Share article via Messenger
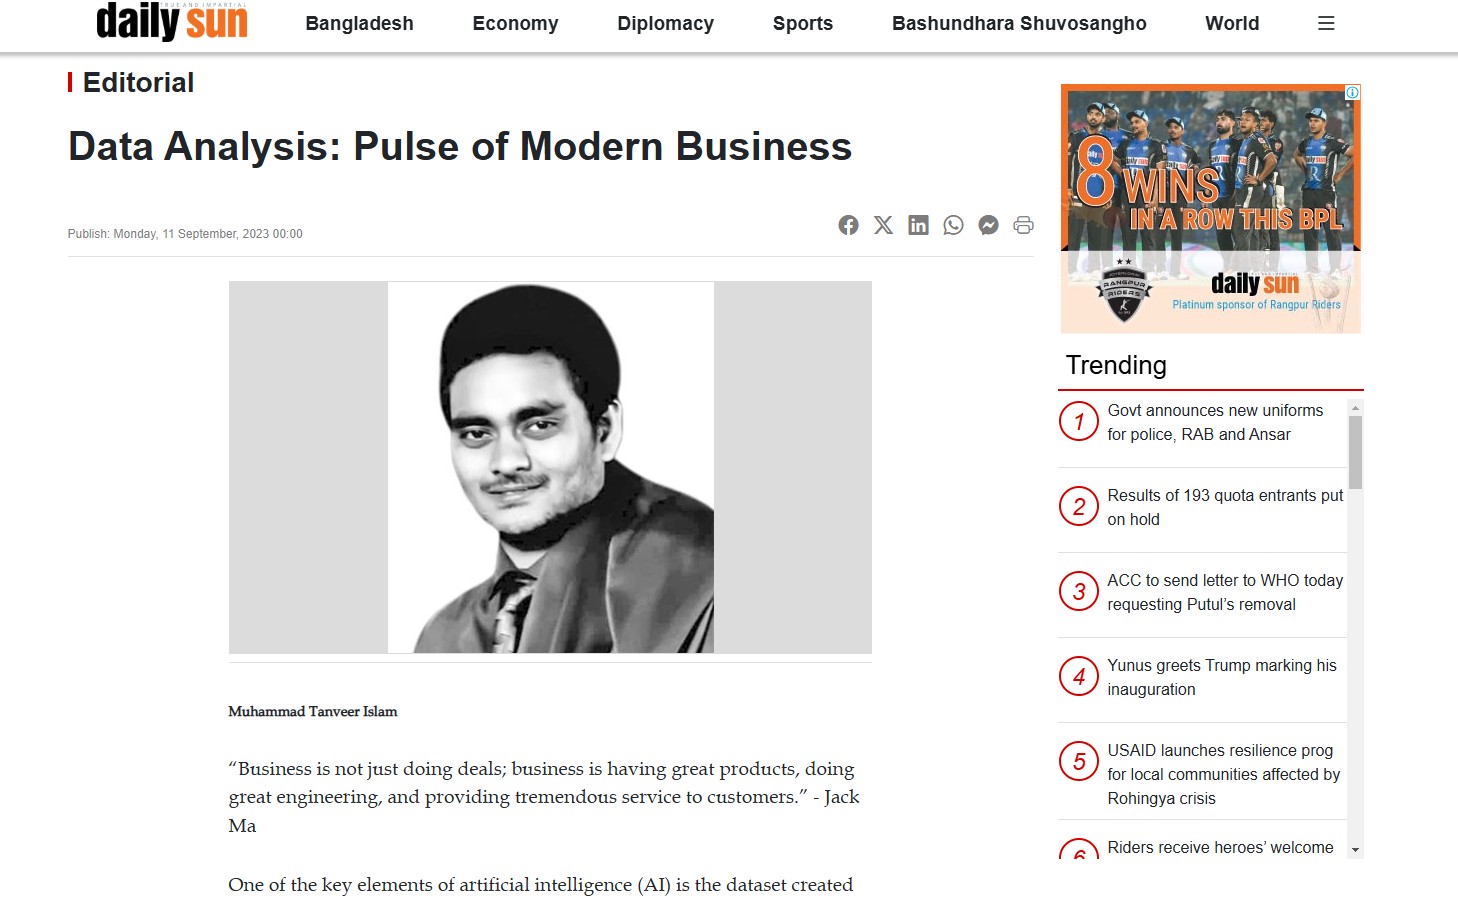The height and width of the screenshot is (900, 1458). tap(988, 225)
